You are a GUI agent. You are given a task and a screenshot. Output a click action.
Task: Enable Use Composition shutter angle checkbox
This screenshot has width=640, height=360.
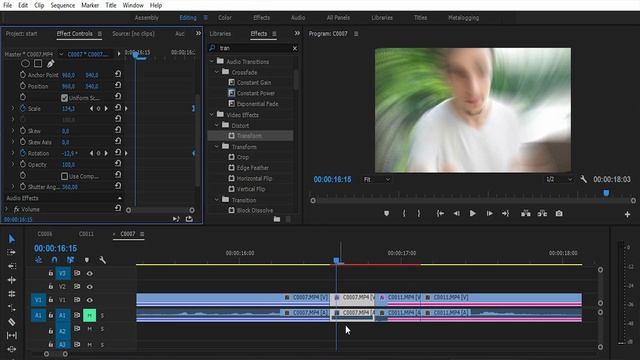tap(64, 176)
